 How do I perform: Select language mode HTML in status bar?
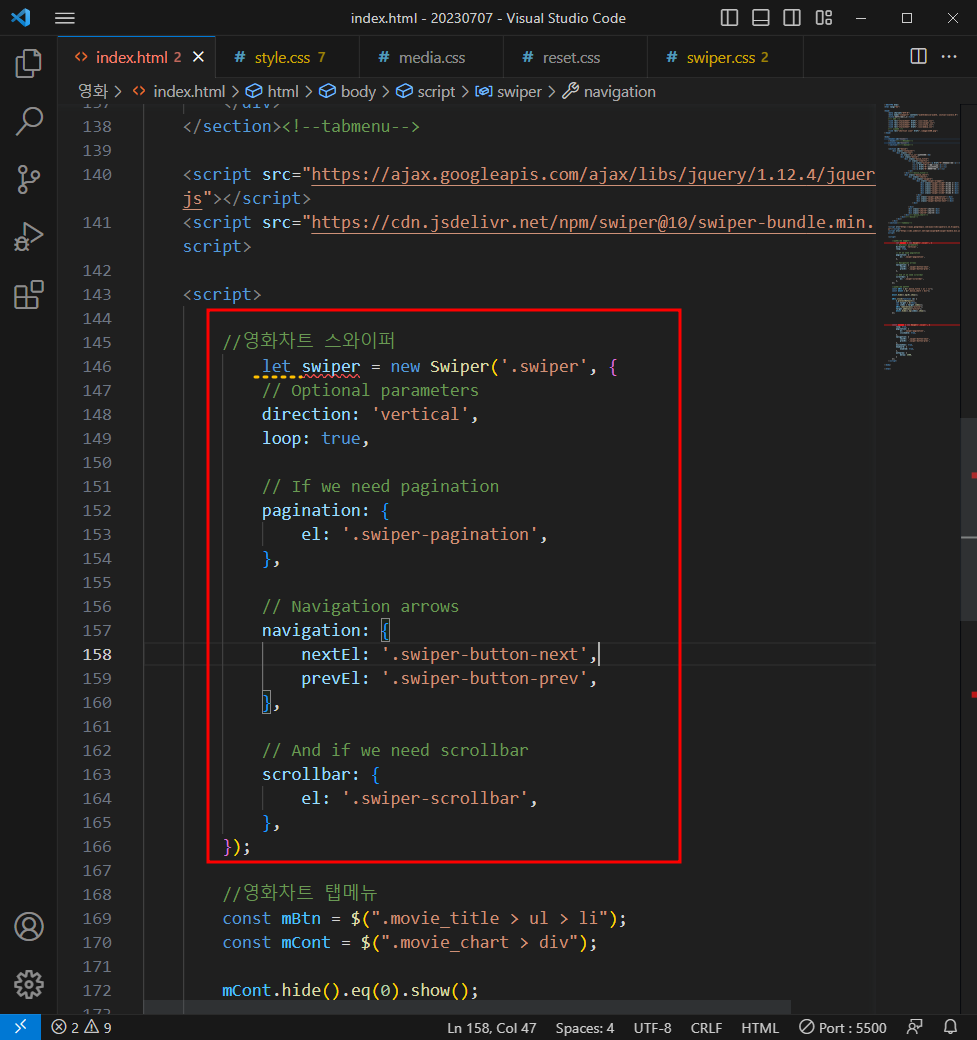759,1027
